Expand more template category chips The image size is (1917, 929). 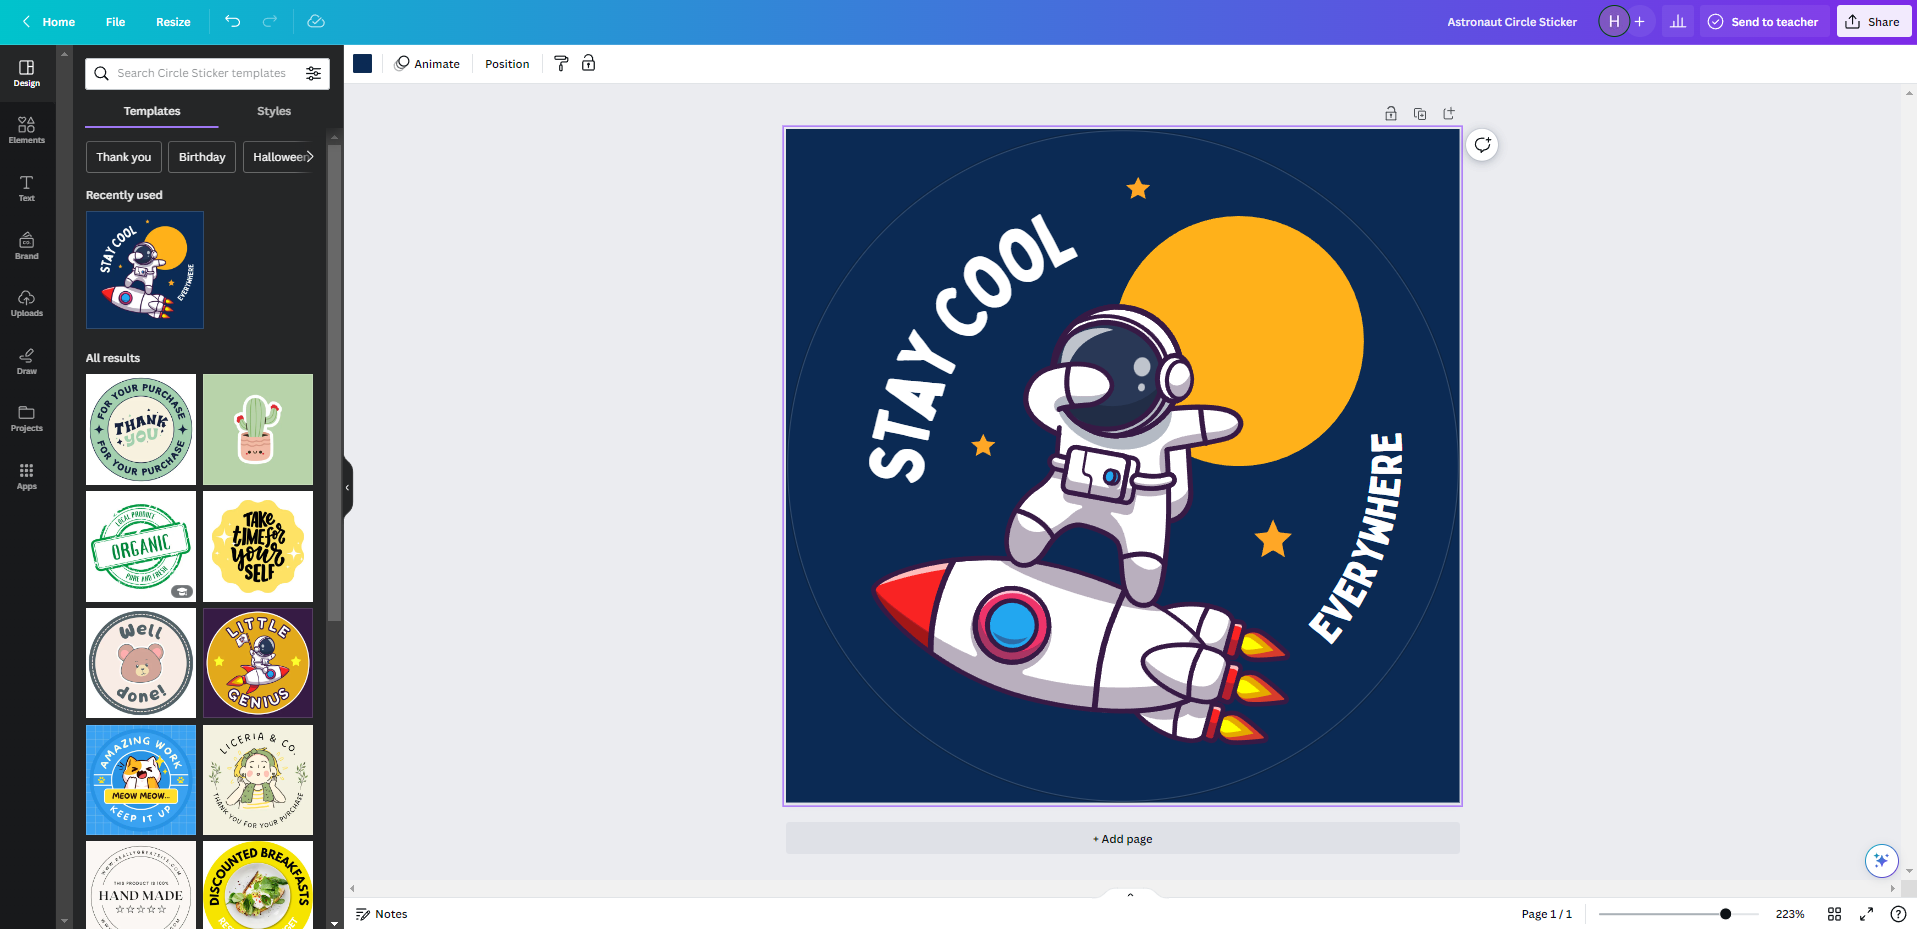(310, 156)
